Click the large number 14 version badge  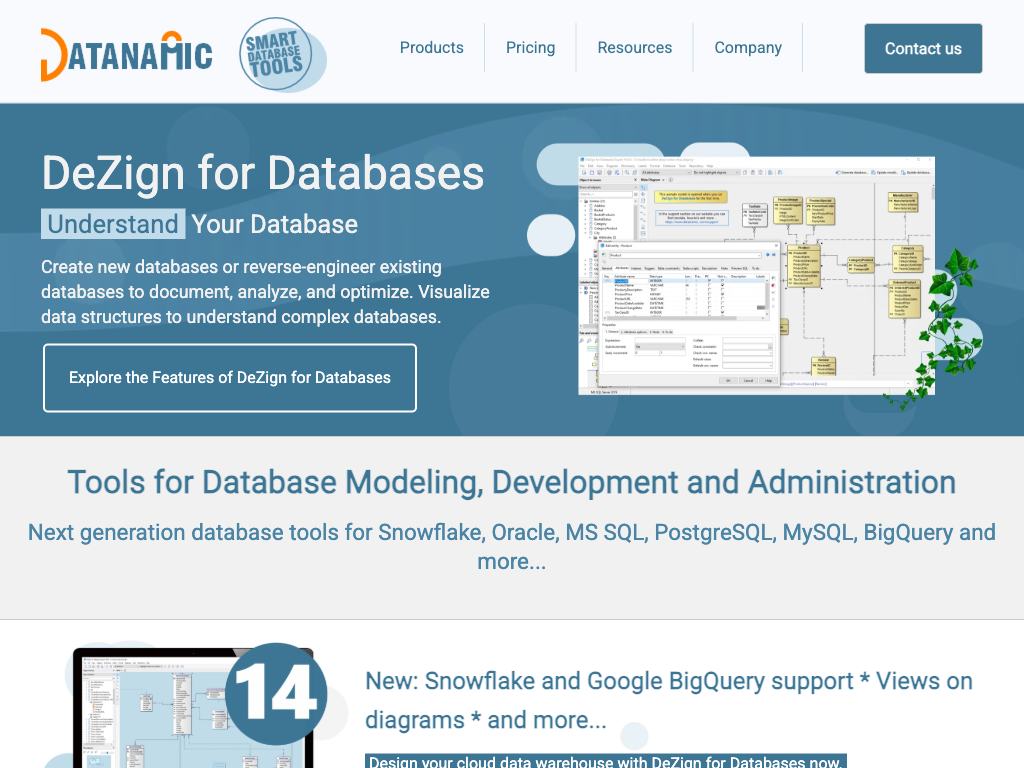[x=276, y=693]
